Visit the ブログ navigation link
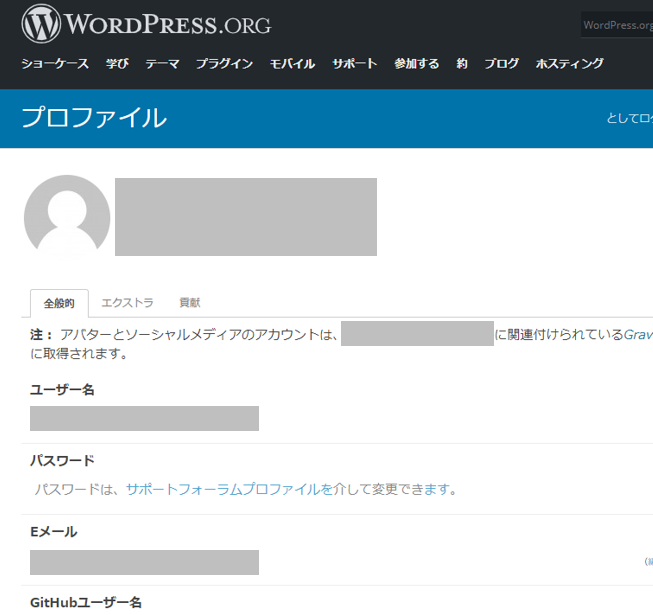The height and width of the screenshot is (615, 653). 502,64
